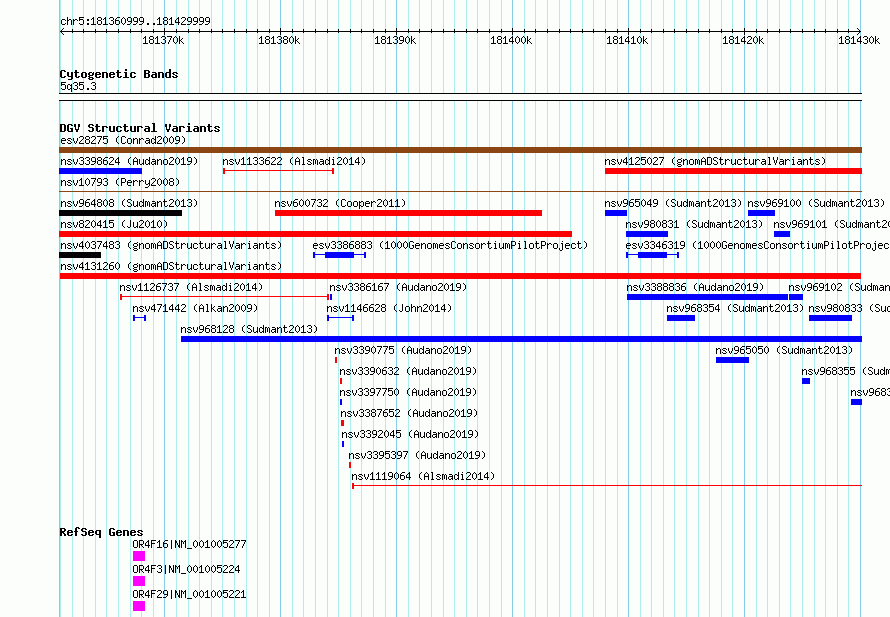The width and height of the screenshot is (890, 617).
Task: Click the red nsv600732 variant bar
Action: coord(408,213)
